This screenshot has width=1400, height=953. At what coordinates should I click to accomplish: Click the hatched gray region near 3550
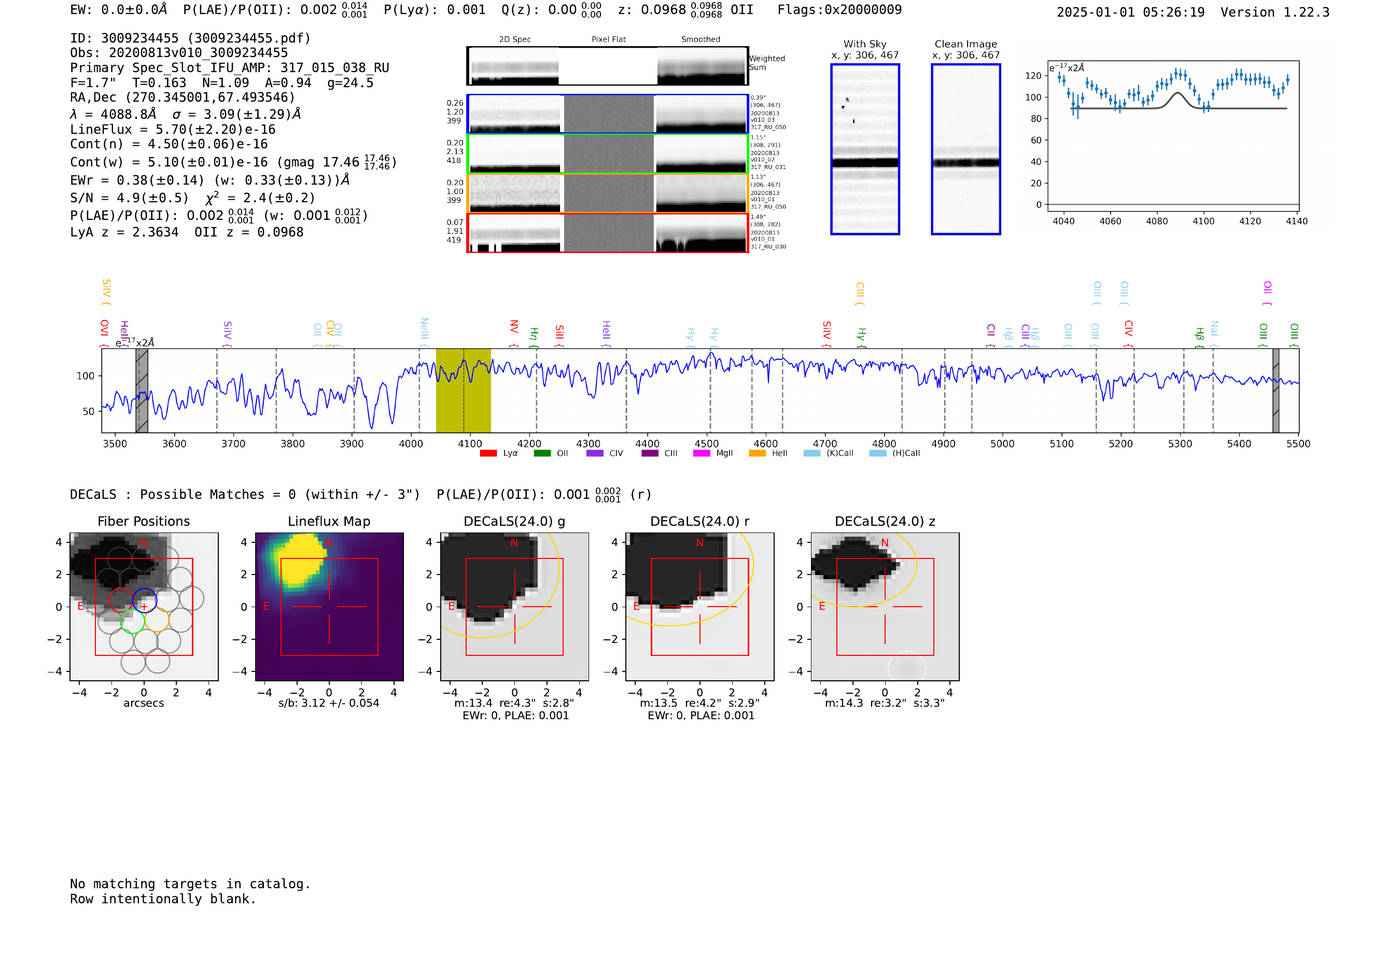142,390
